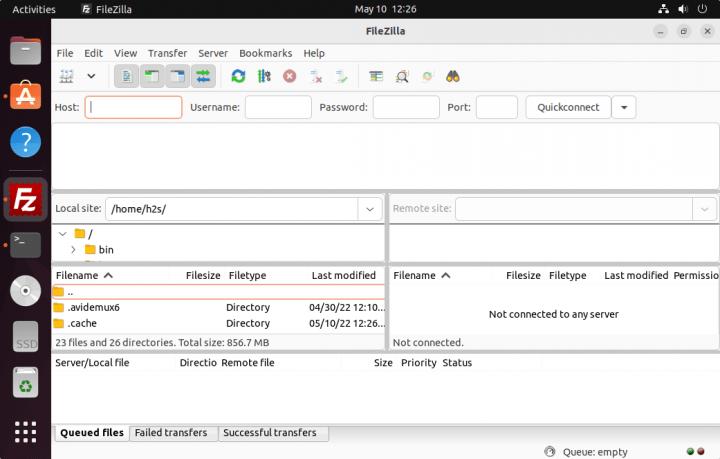Open the dropdown arrow beside Site Manager
Viewport: 720px width, 459px height.
tap(91, 76)
